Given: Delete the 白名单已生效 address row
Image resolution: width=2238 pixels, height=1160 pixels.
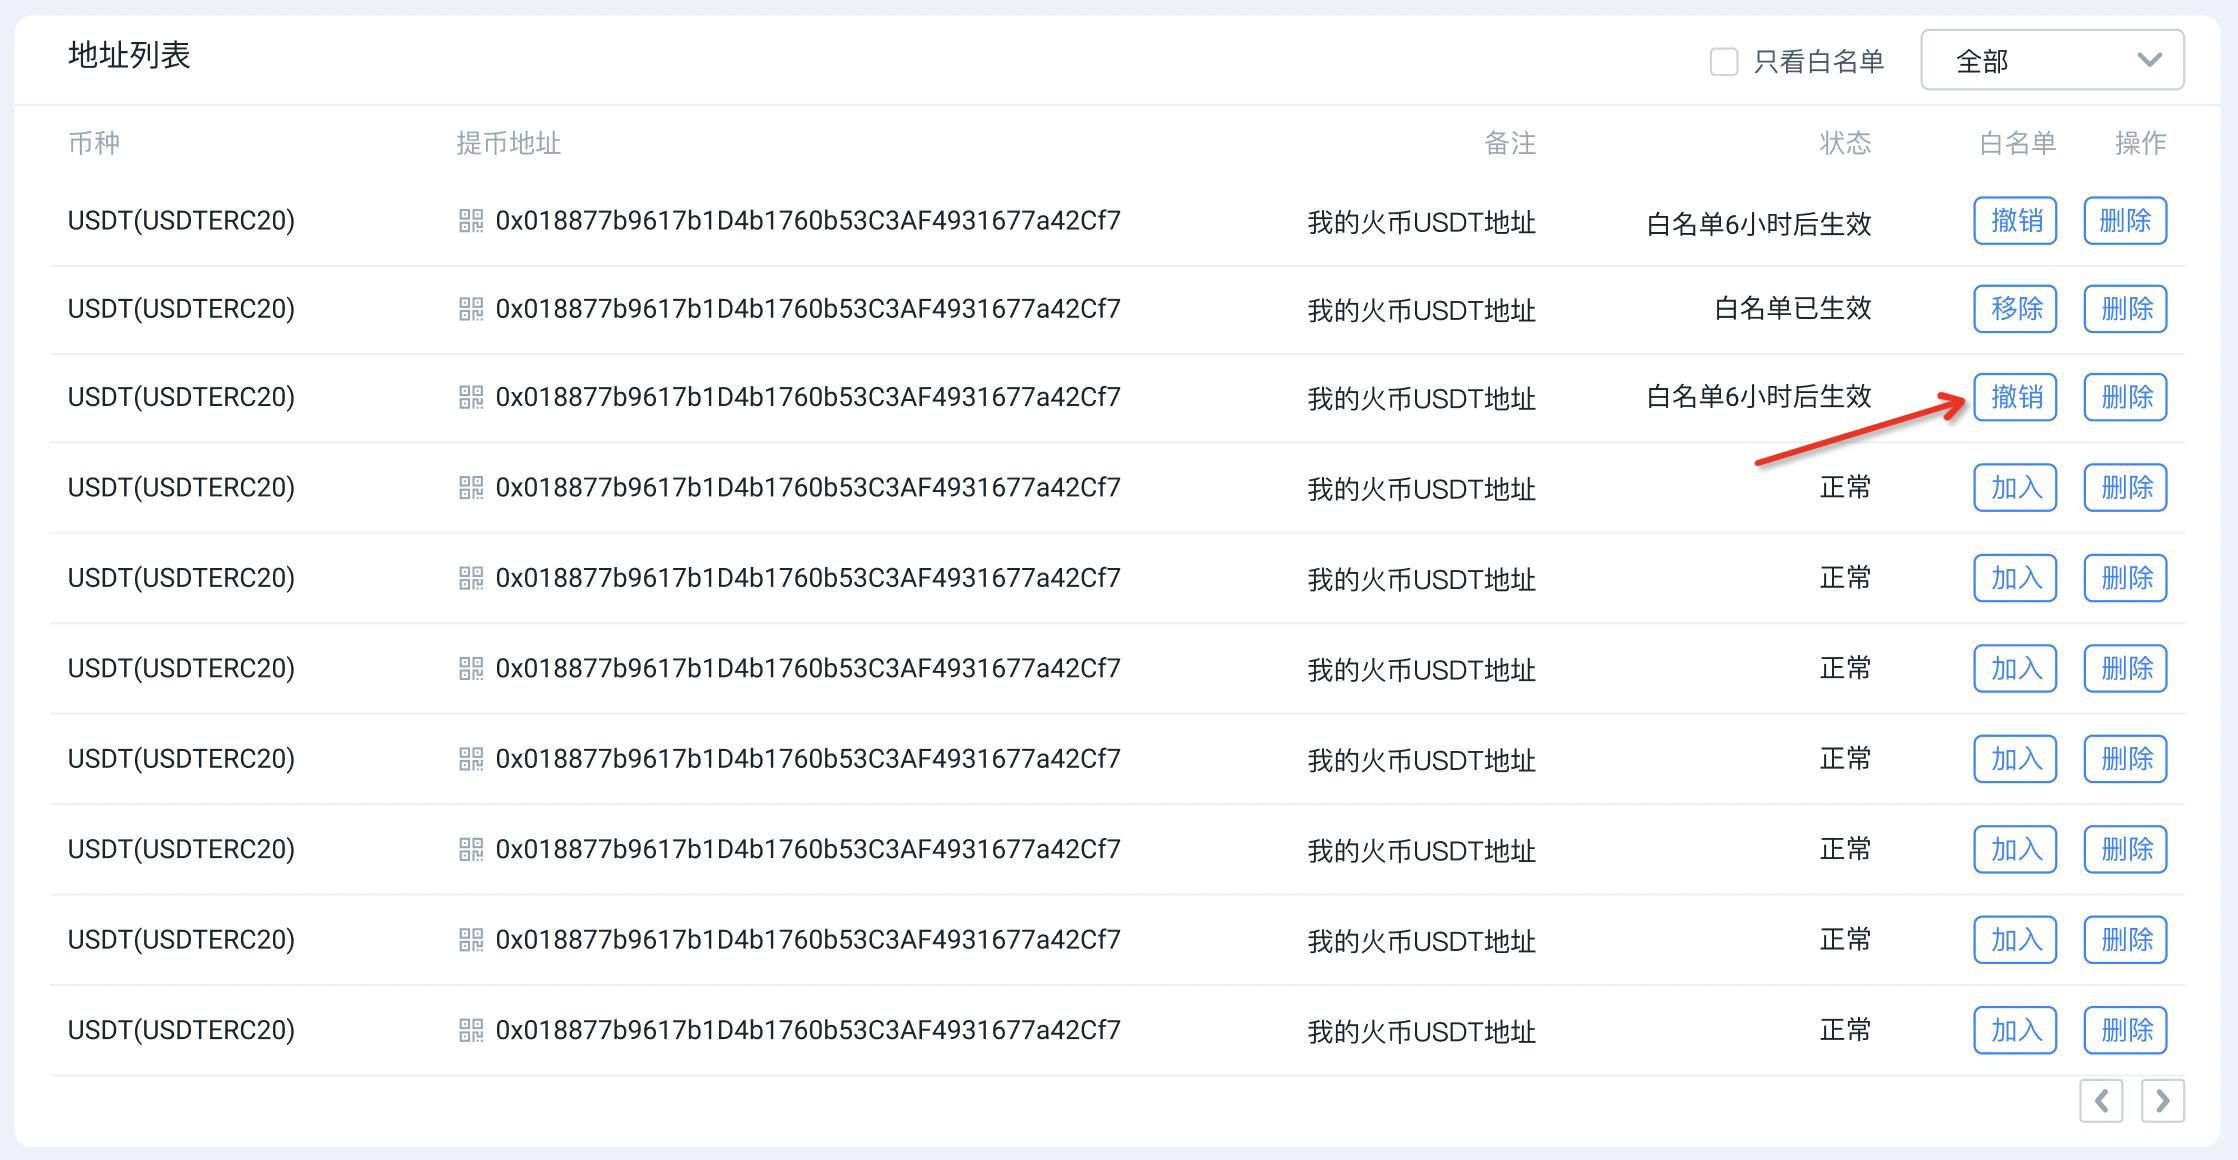Looking at the screenshot, I should coord(2125,309).
